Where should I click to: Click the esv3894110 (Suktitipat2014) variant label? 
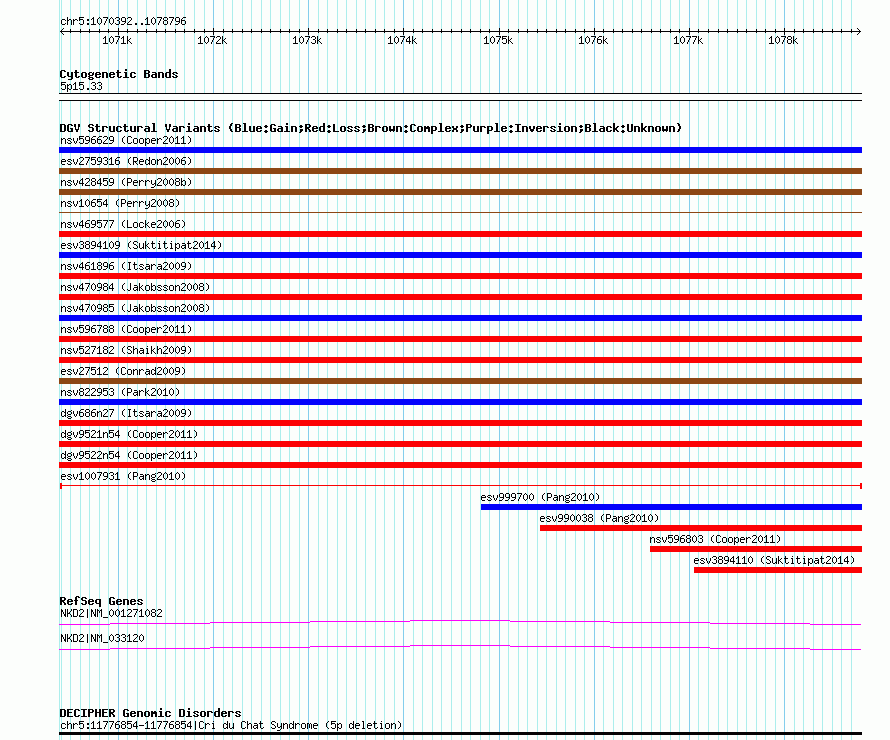click(x=774, y=560)
